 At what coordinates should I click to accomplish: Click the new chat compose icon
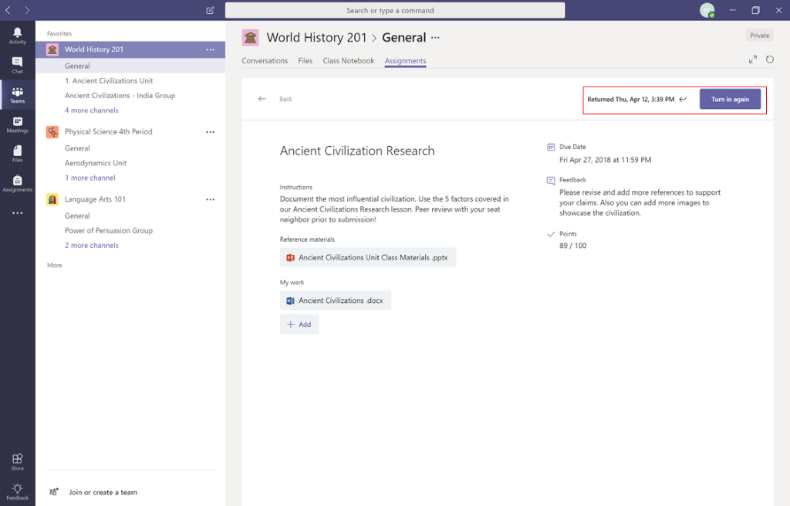[210, 10]
